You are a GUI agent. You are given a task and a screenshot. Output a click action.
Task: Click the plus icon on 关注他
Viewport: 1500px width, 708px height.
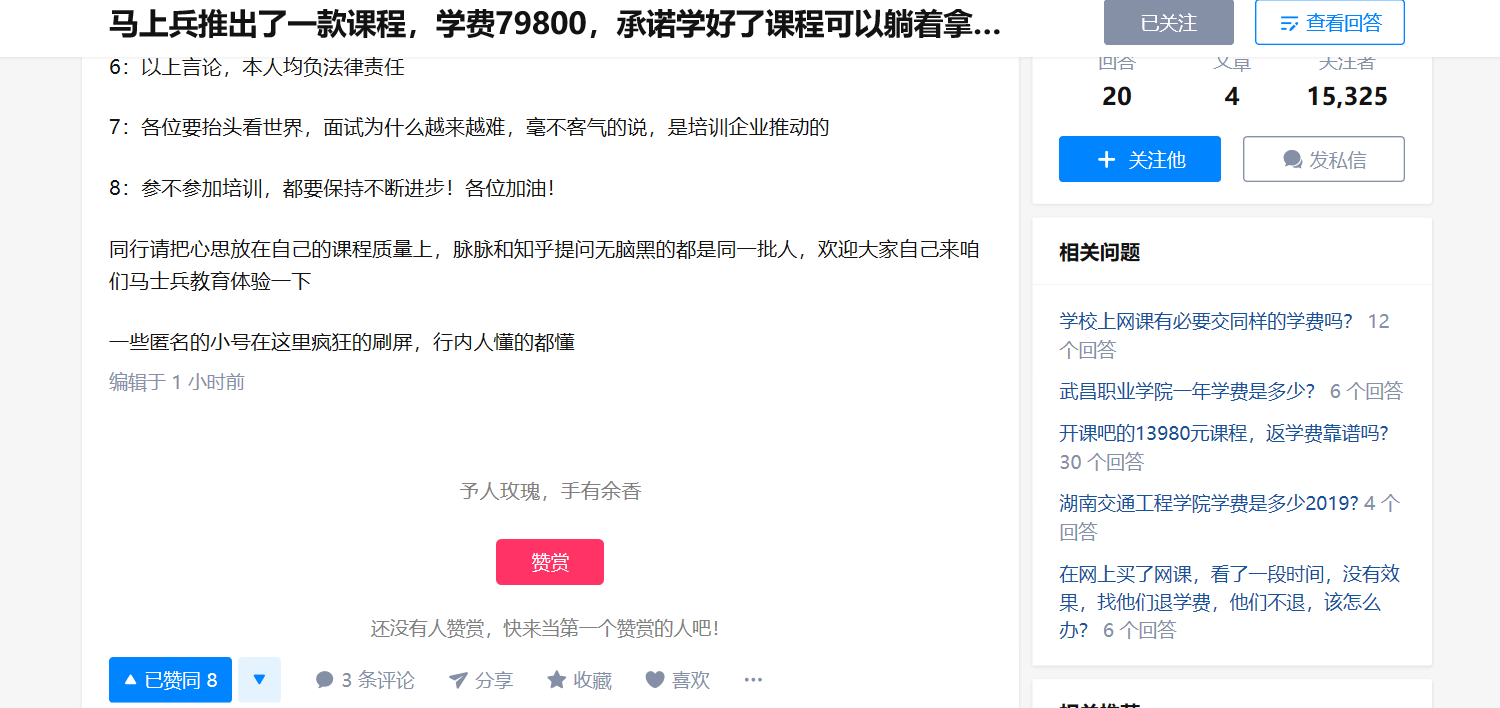[1106, 159]
